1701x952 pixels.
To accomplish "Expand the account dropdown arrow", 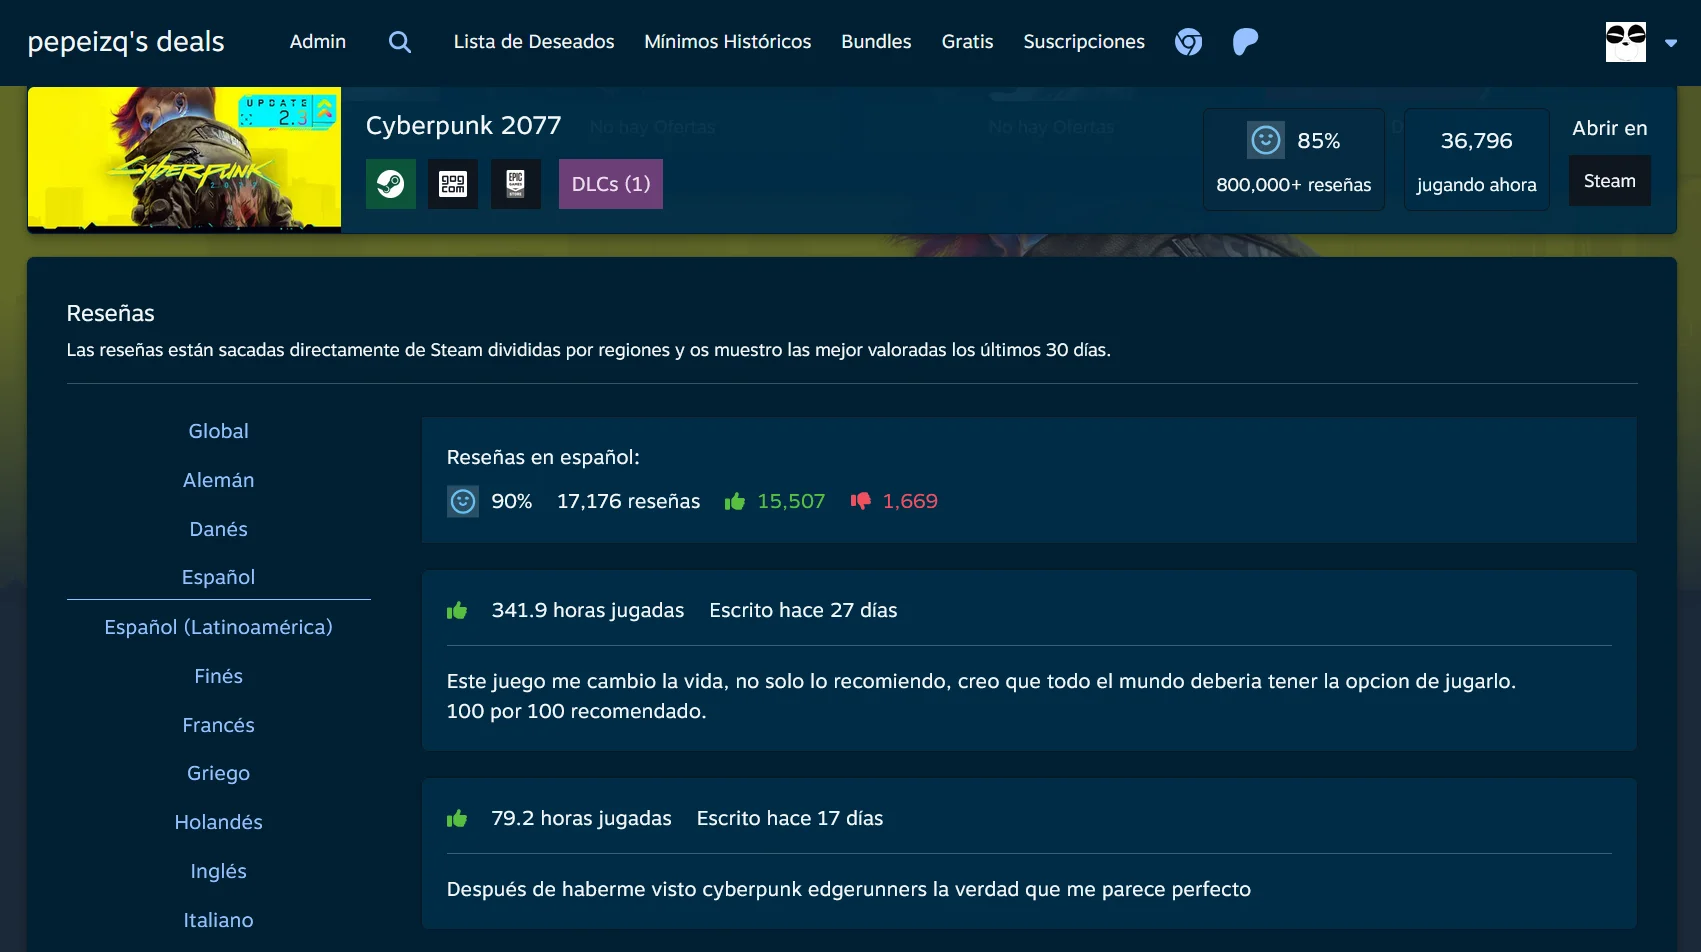I will coord(1670,43).
